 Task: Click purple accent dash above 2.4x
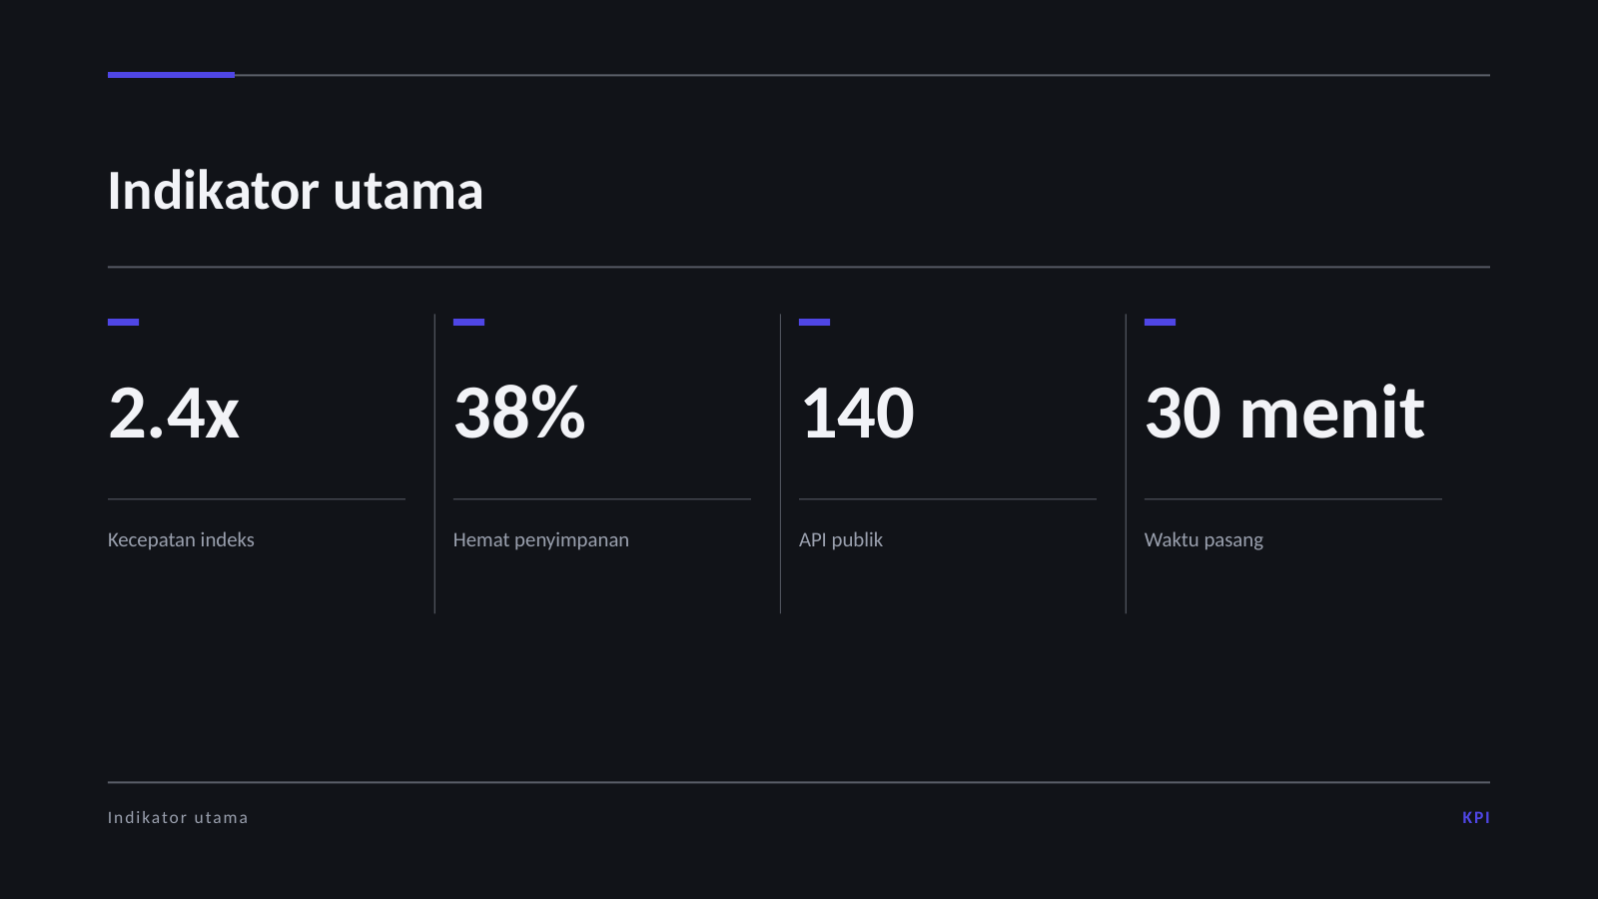pos(123,322)
